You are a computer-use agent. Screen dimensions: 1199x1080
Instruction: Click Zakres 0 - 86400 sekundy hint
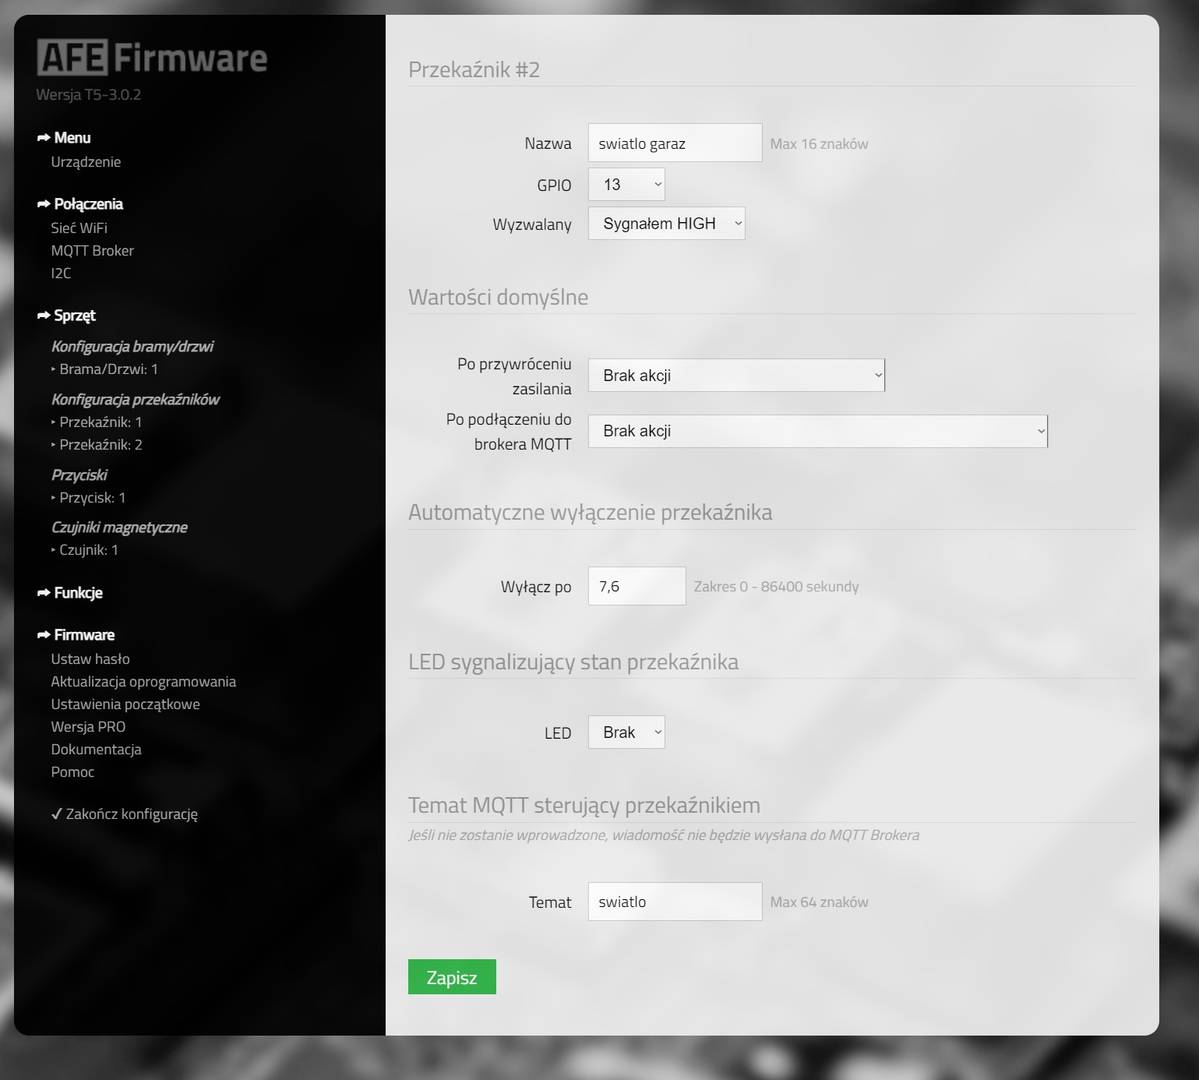click(x=776, y=587)
